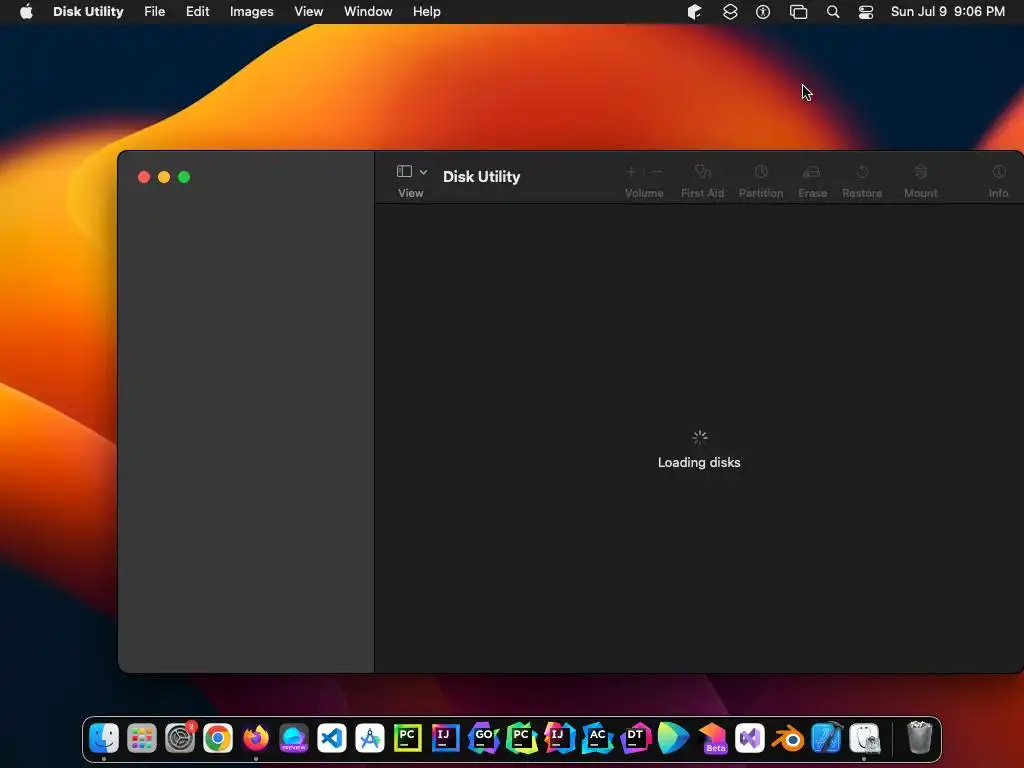Screen dimensions: 1024x768
Task: Open the green-blue triangle Dock app
Action: (673, 739)
